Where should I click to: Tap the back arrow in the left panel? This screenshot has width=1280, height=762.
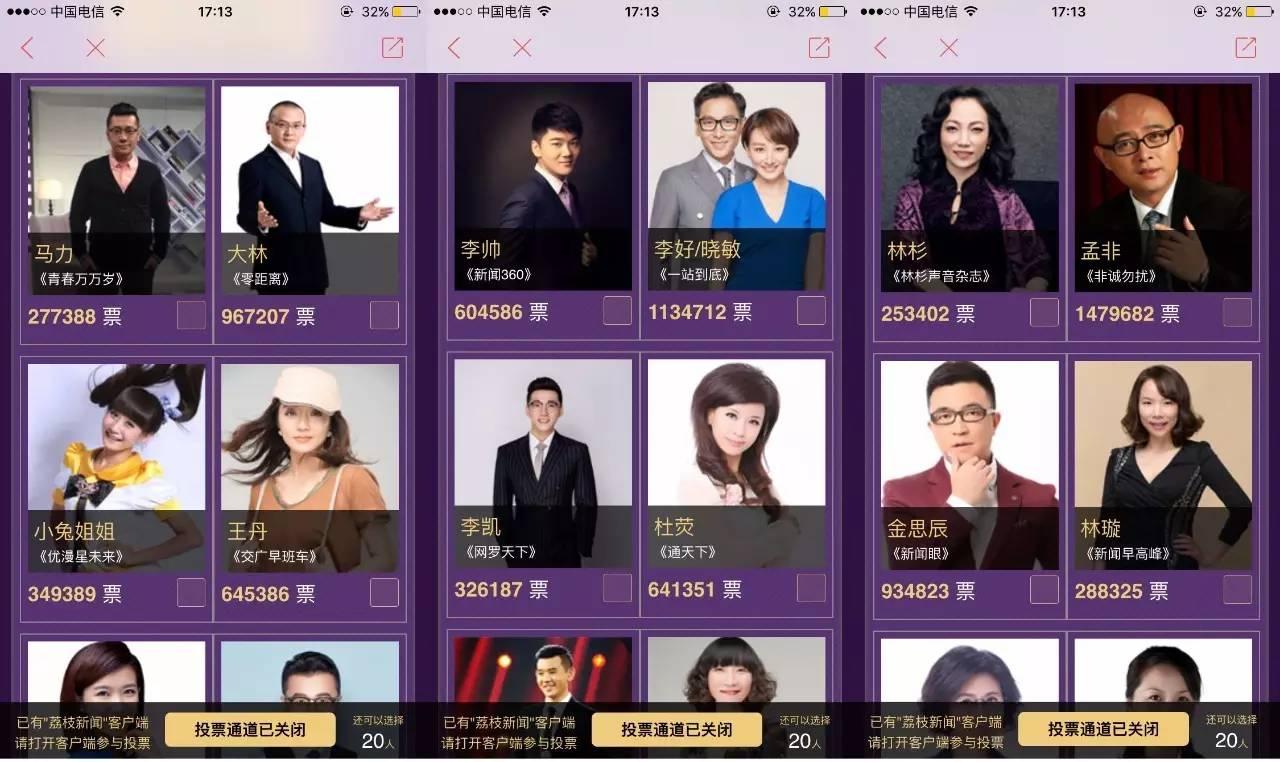point(27,47)
